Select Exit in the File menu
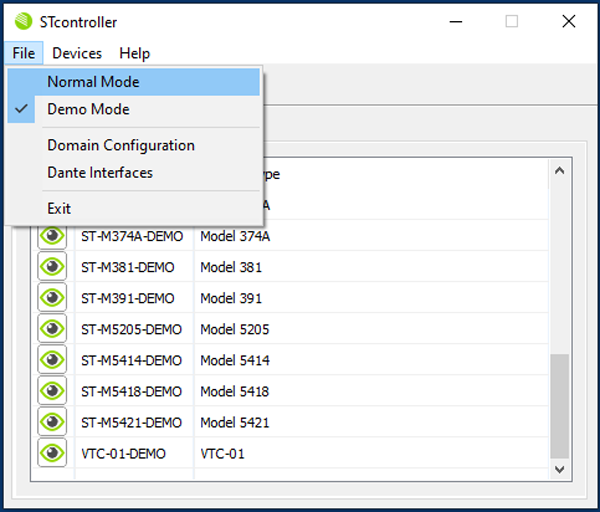 click(59, 208)
